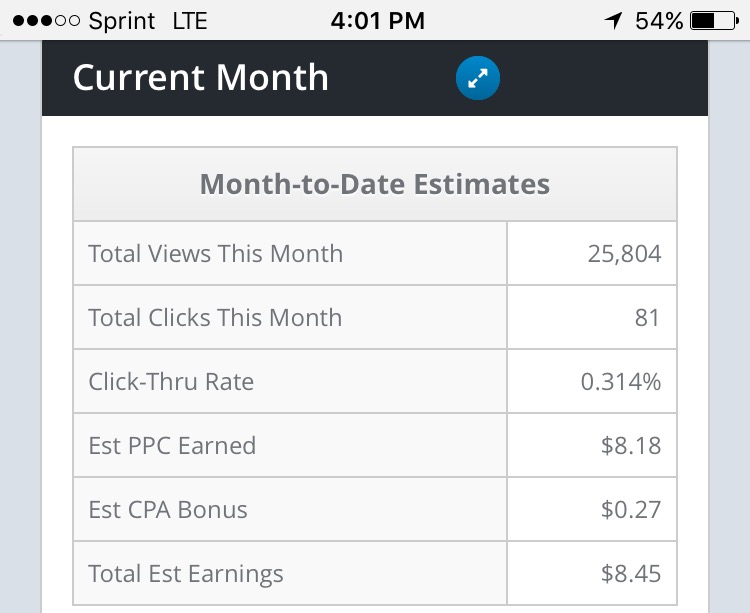
Task: Tap the $8.45 total earnings value
Action: [631, 574]
